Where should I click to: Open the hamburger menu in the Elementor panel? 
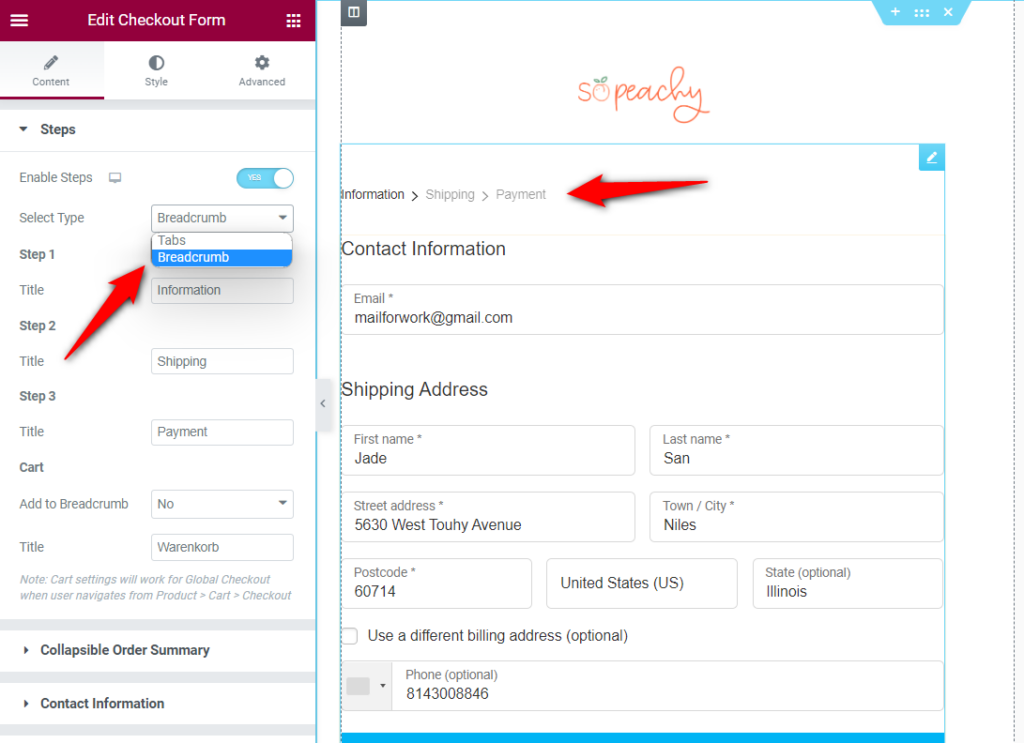click(x=19, y=20)
